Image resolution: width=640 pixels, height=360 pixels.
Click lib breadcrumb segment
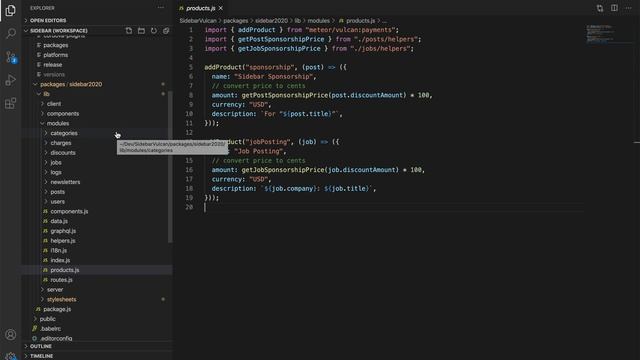click(298, 20)
